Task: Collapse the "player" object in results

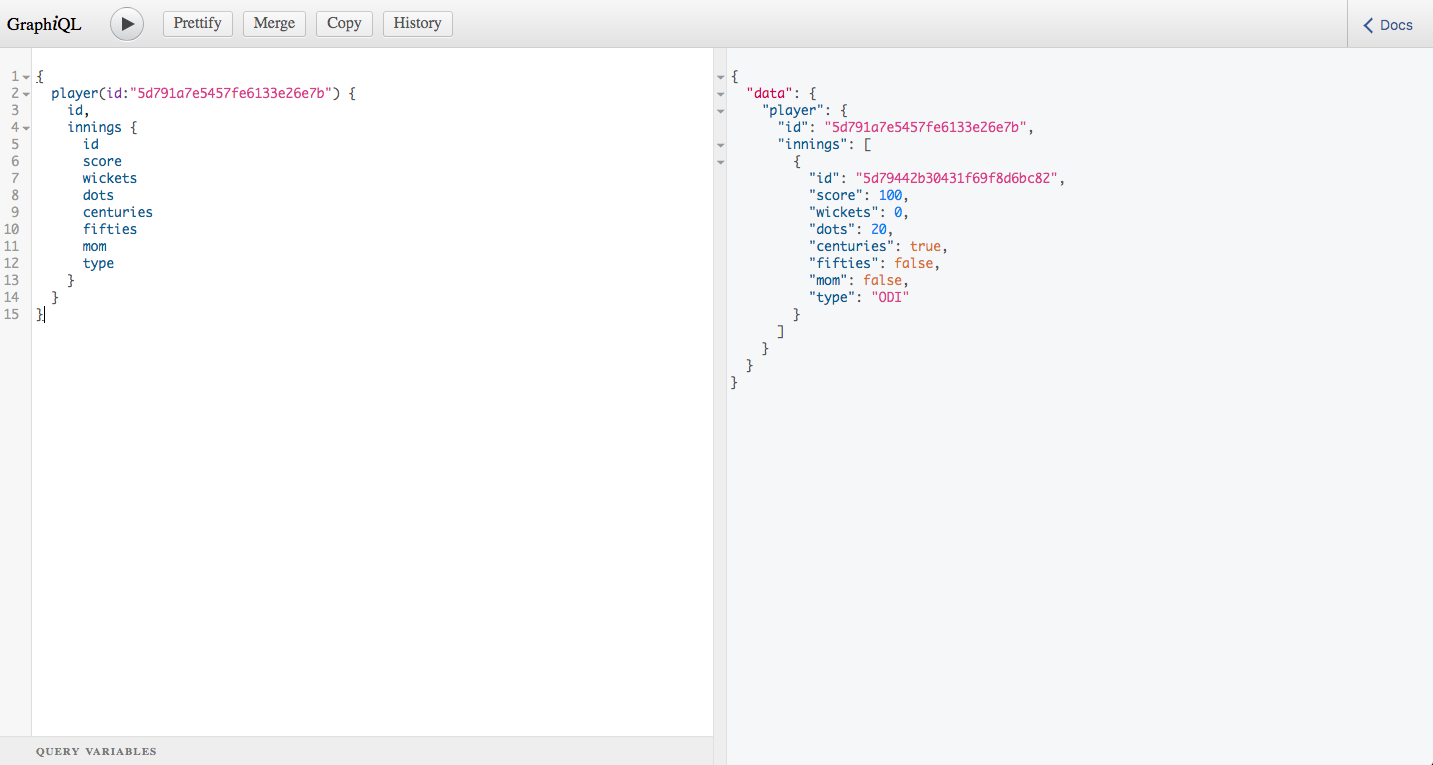Action: [720, 111]
